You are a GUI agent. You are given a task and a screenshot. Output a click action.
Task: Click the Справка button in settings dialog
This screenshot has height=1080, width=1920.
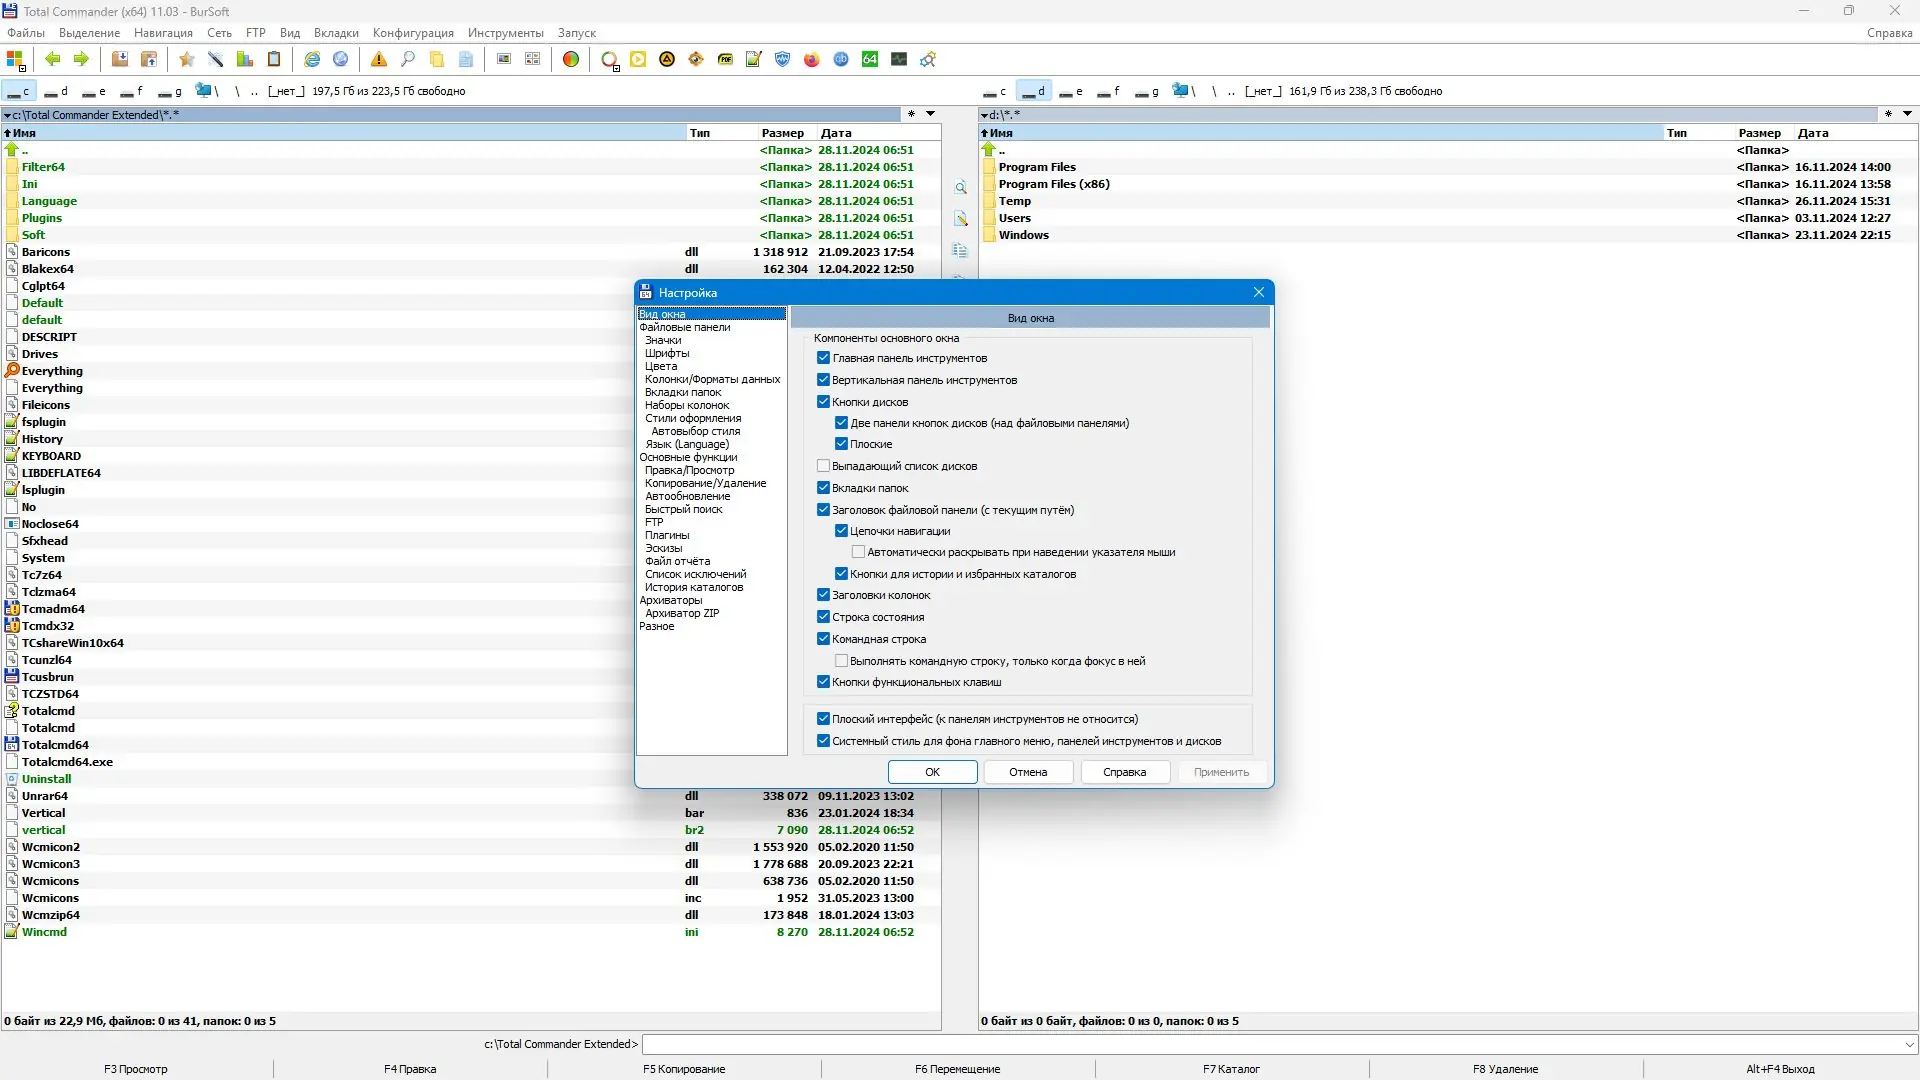pos(1124,772)
